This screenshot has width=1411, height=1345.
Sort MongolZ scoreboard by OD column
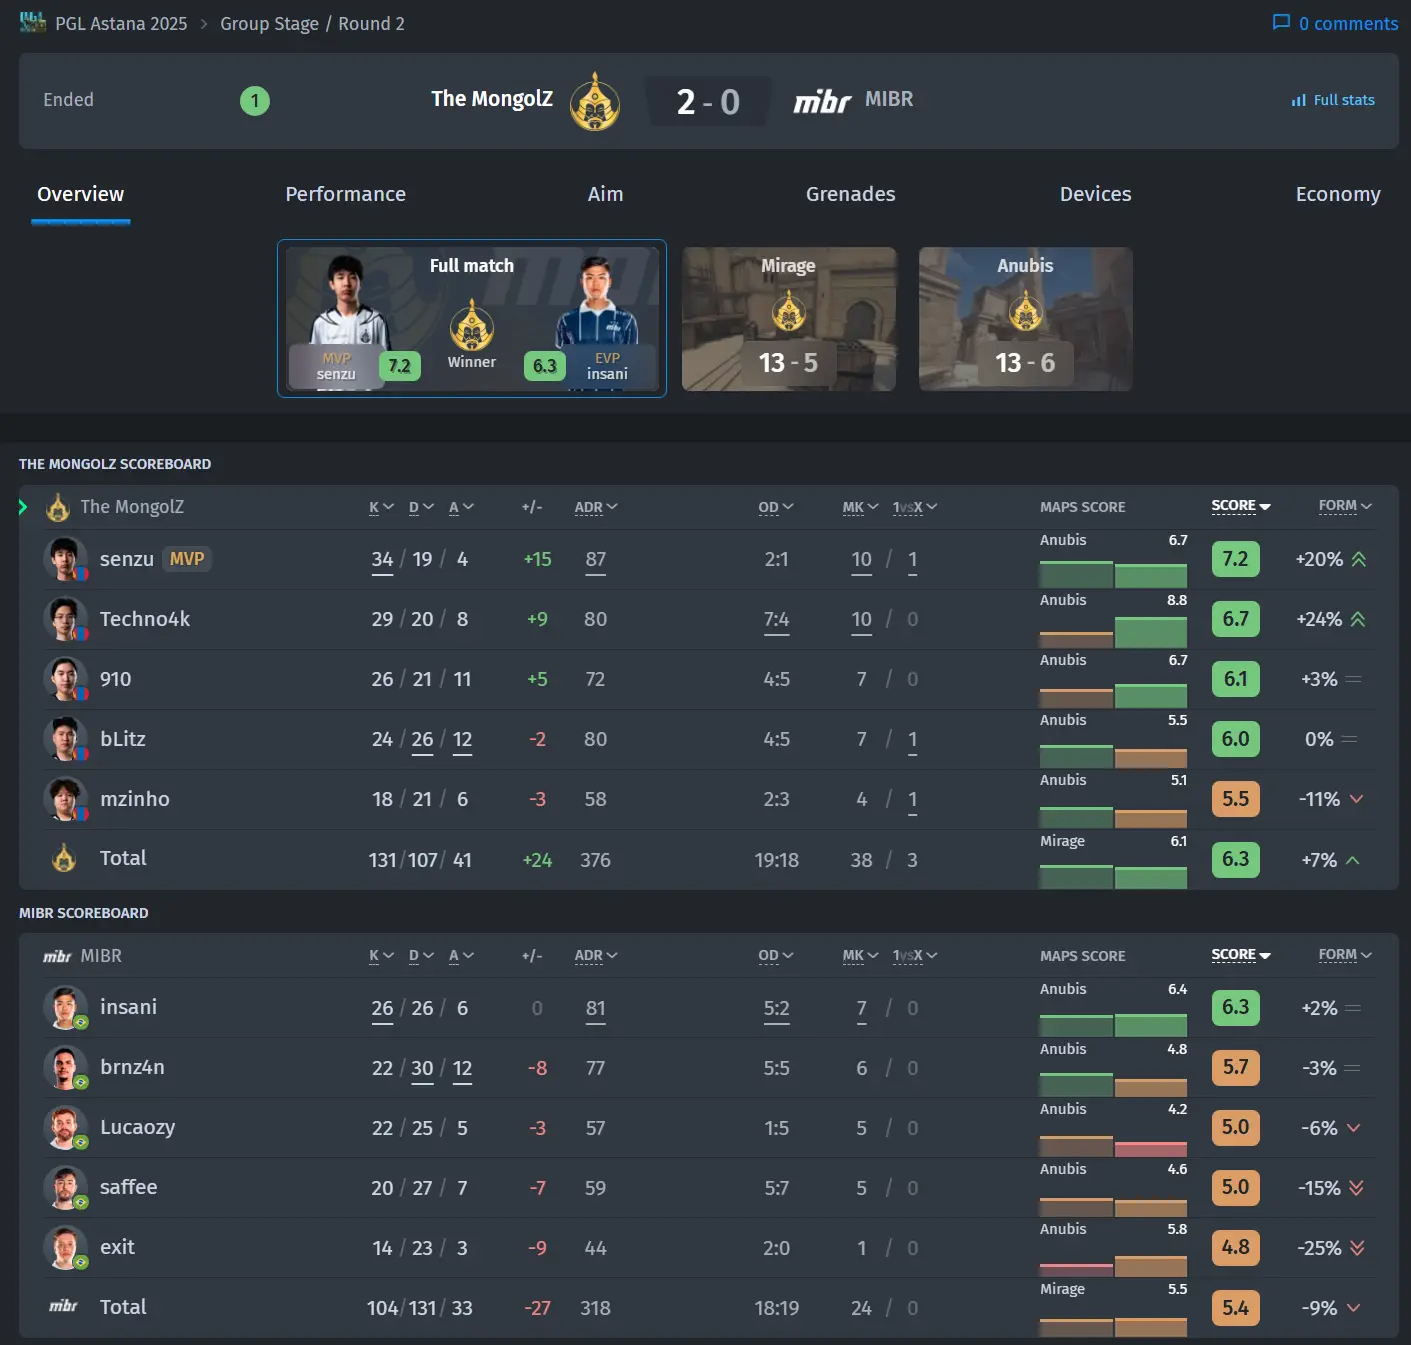point(776,507)
